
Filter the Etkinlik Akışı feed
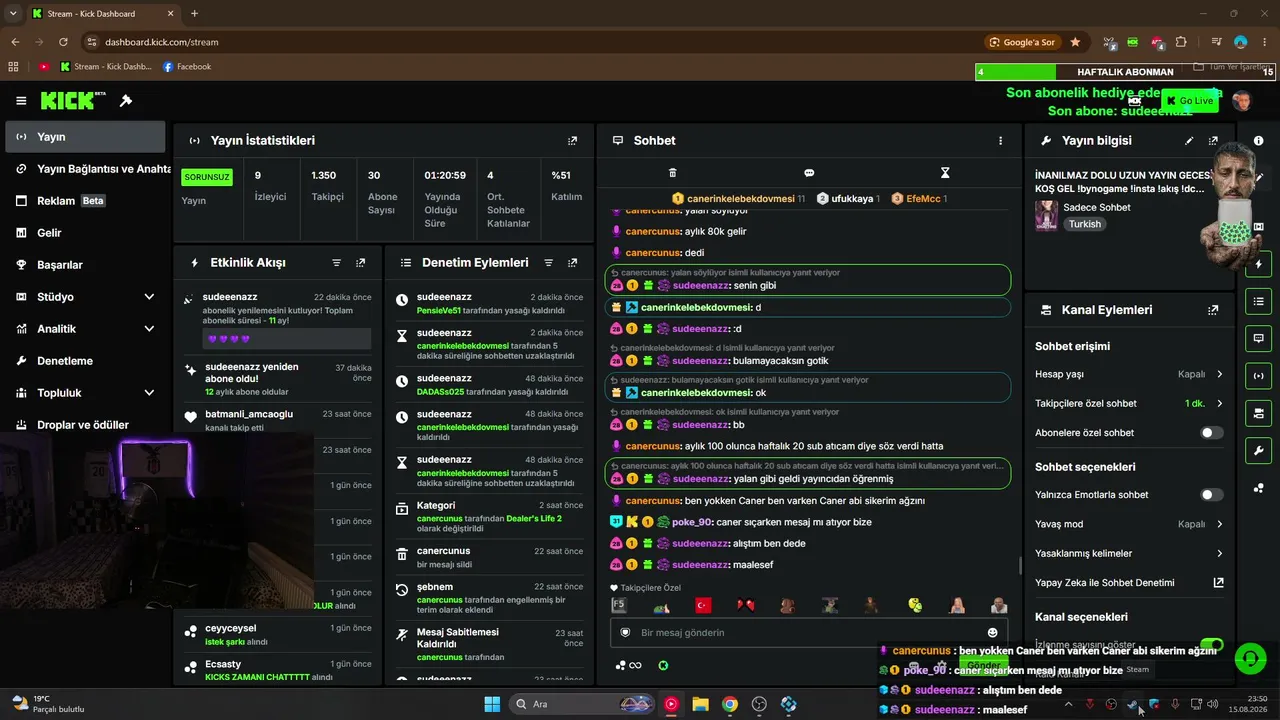tap(336, 263)
